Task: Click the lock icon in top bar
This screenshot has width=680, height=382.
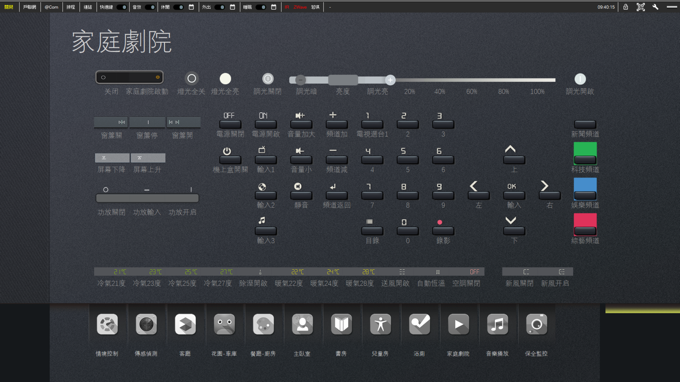Action: 625,7
